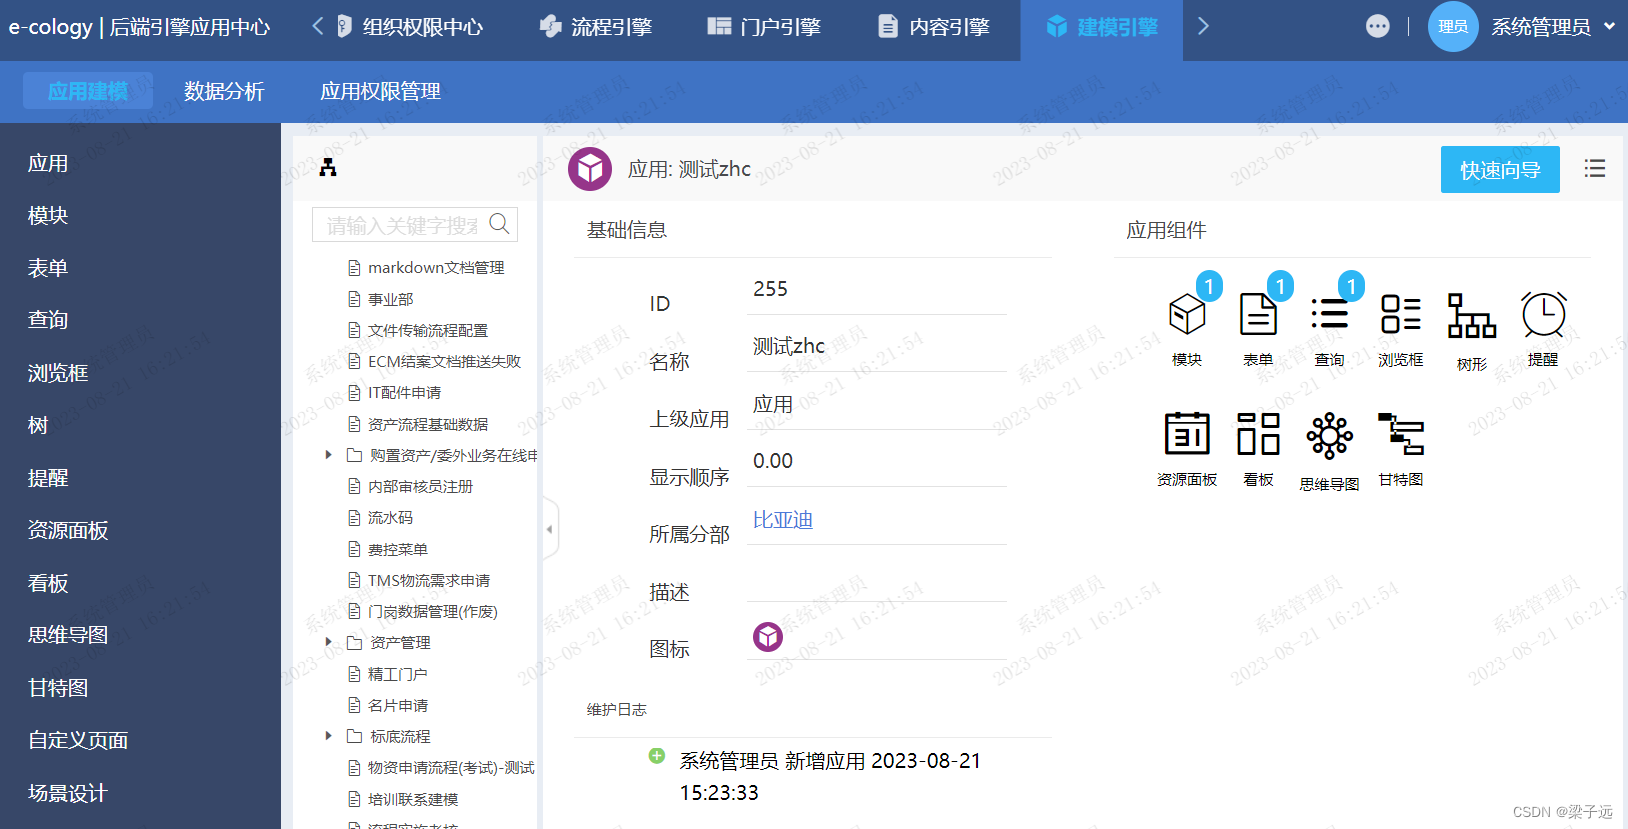Image resolution: width=1628 pixels, height=829 pixels.
Task: Open the 资源面板 component icon
Action: coord(1187,434)
